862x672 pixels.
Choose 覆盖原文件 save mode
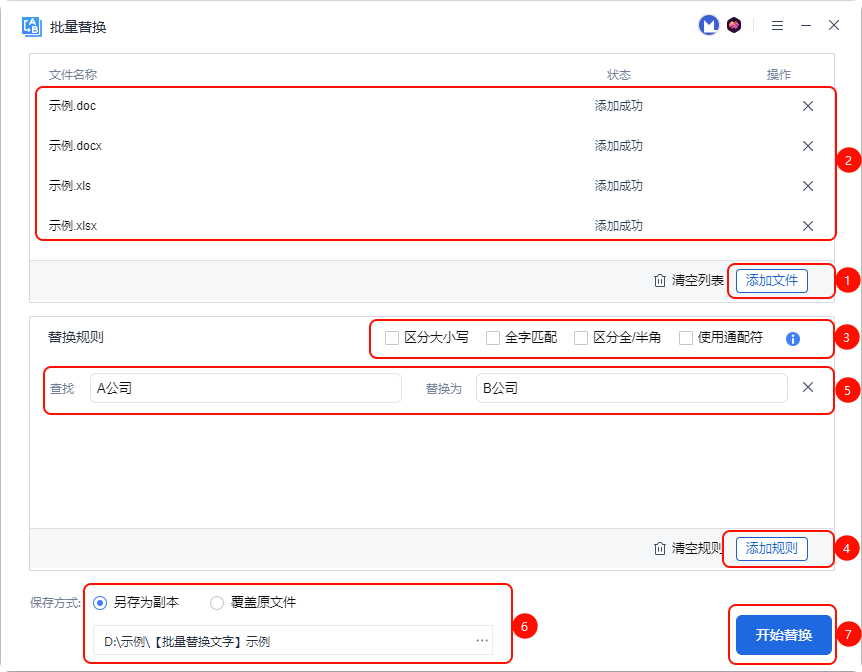coord(217,603)
